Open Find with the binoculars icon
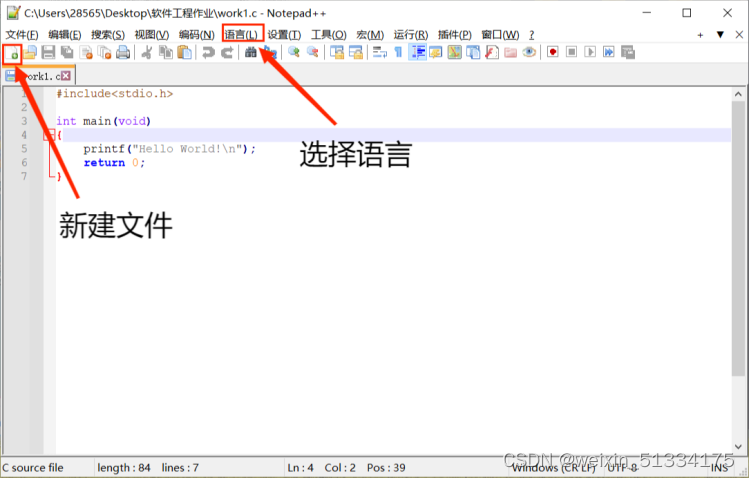This screenshot has height=479, width=750. (251, 52)
